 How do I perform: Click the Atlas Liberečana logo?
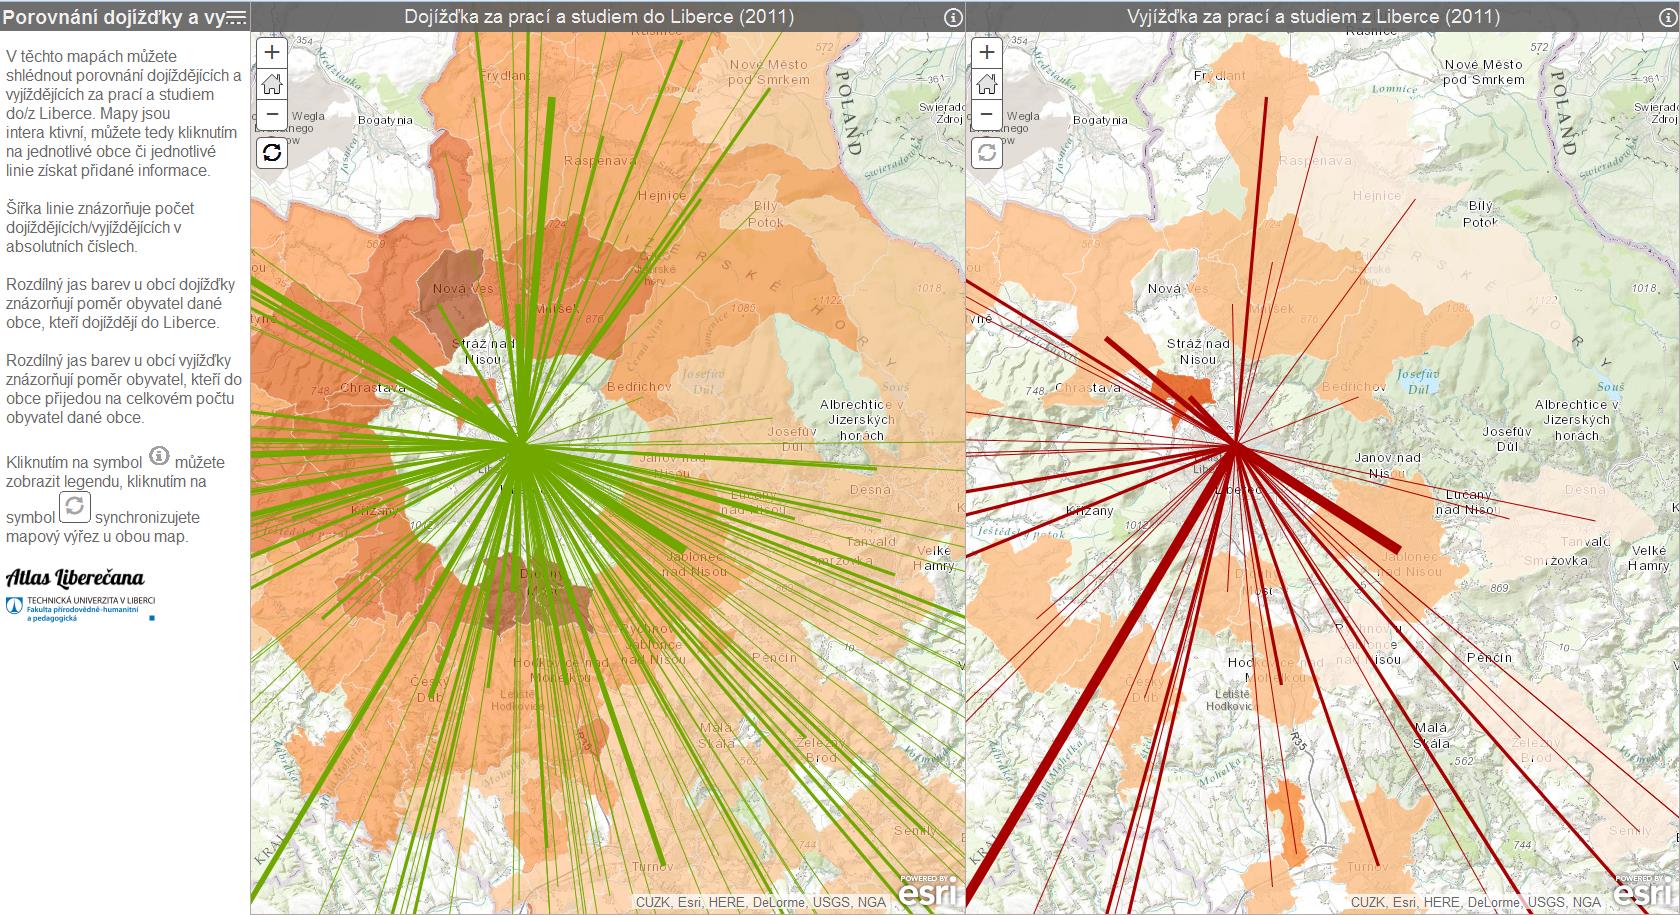75,578
